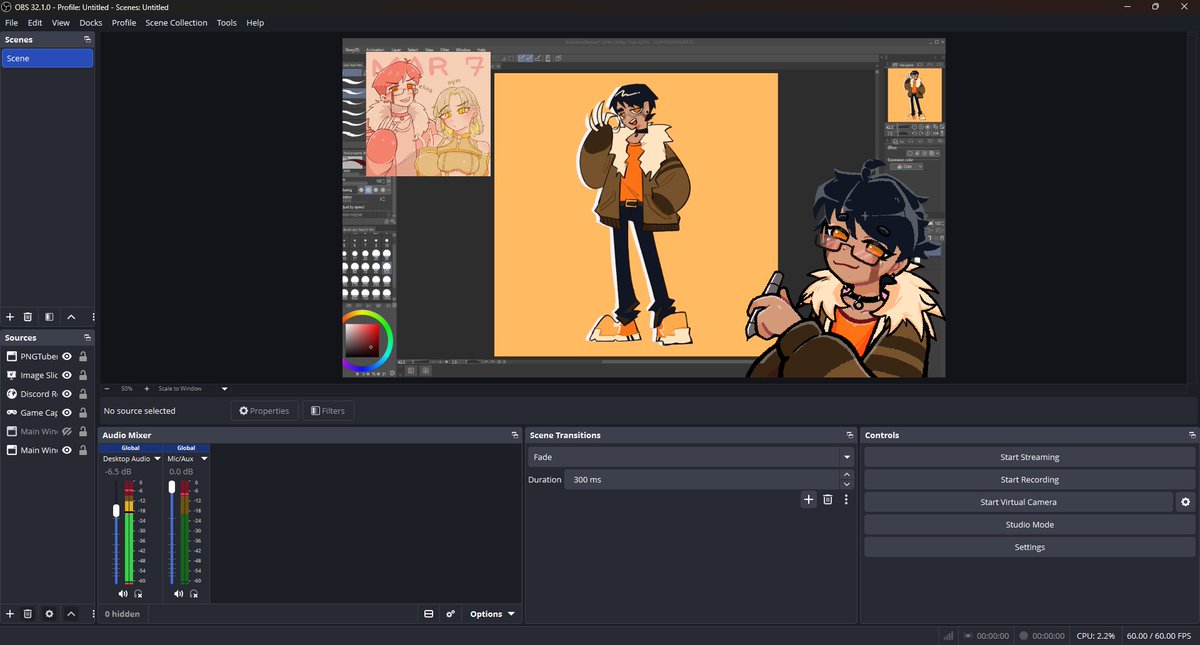Float the Controls dock with its pop-out icon
The image size is (1200, 645).
coord(1192,436)
